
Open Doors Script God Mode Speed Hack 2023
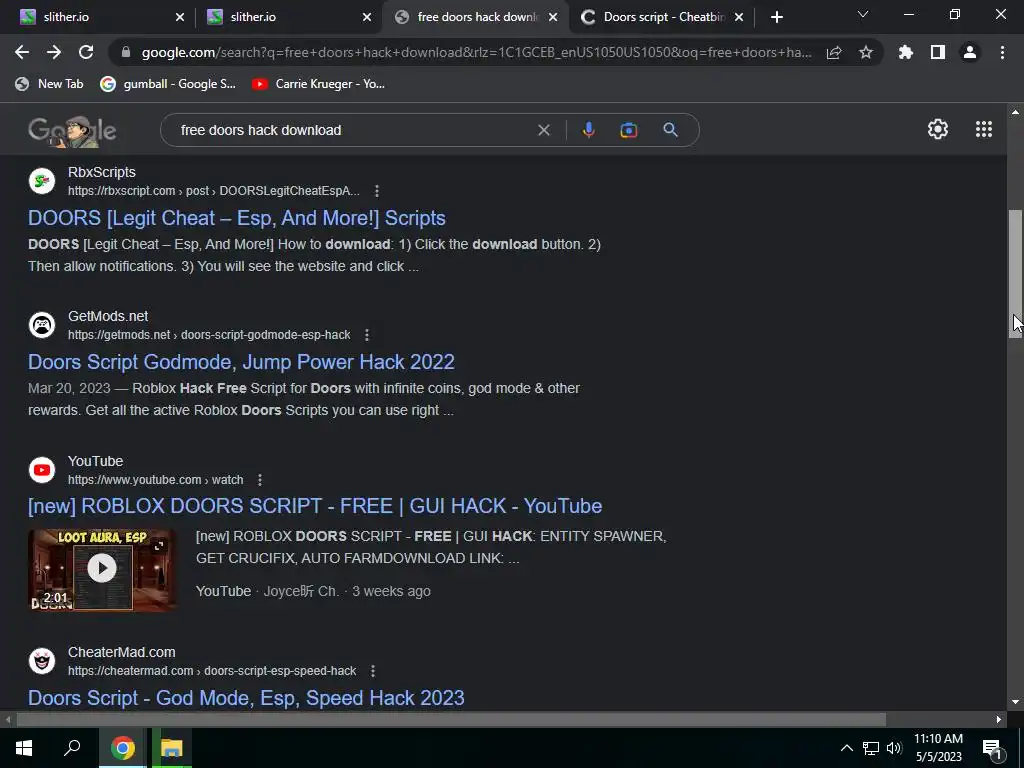[246, 698]
